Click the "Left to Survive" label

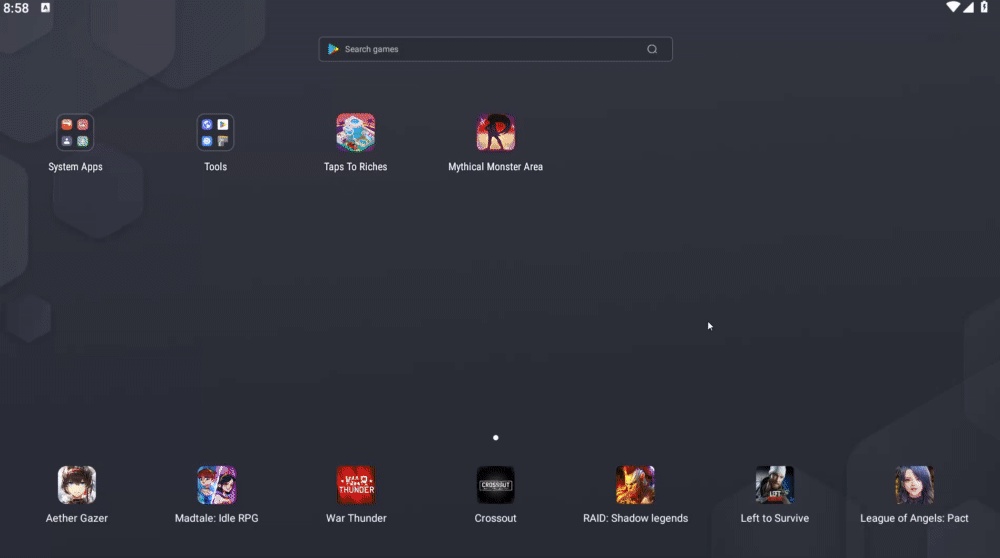point(775,518)
